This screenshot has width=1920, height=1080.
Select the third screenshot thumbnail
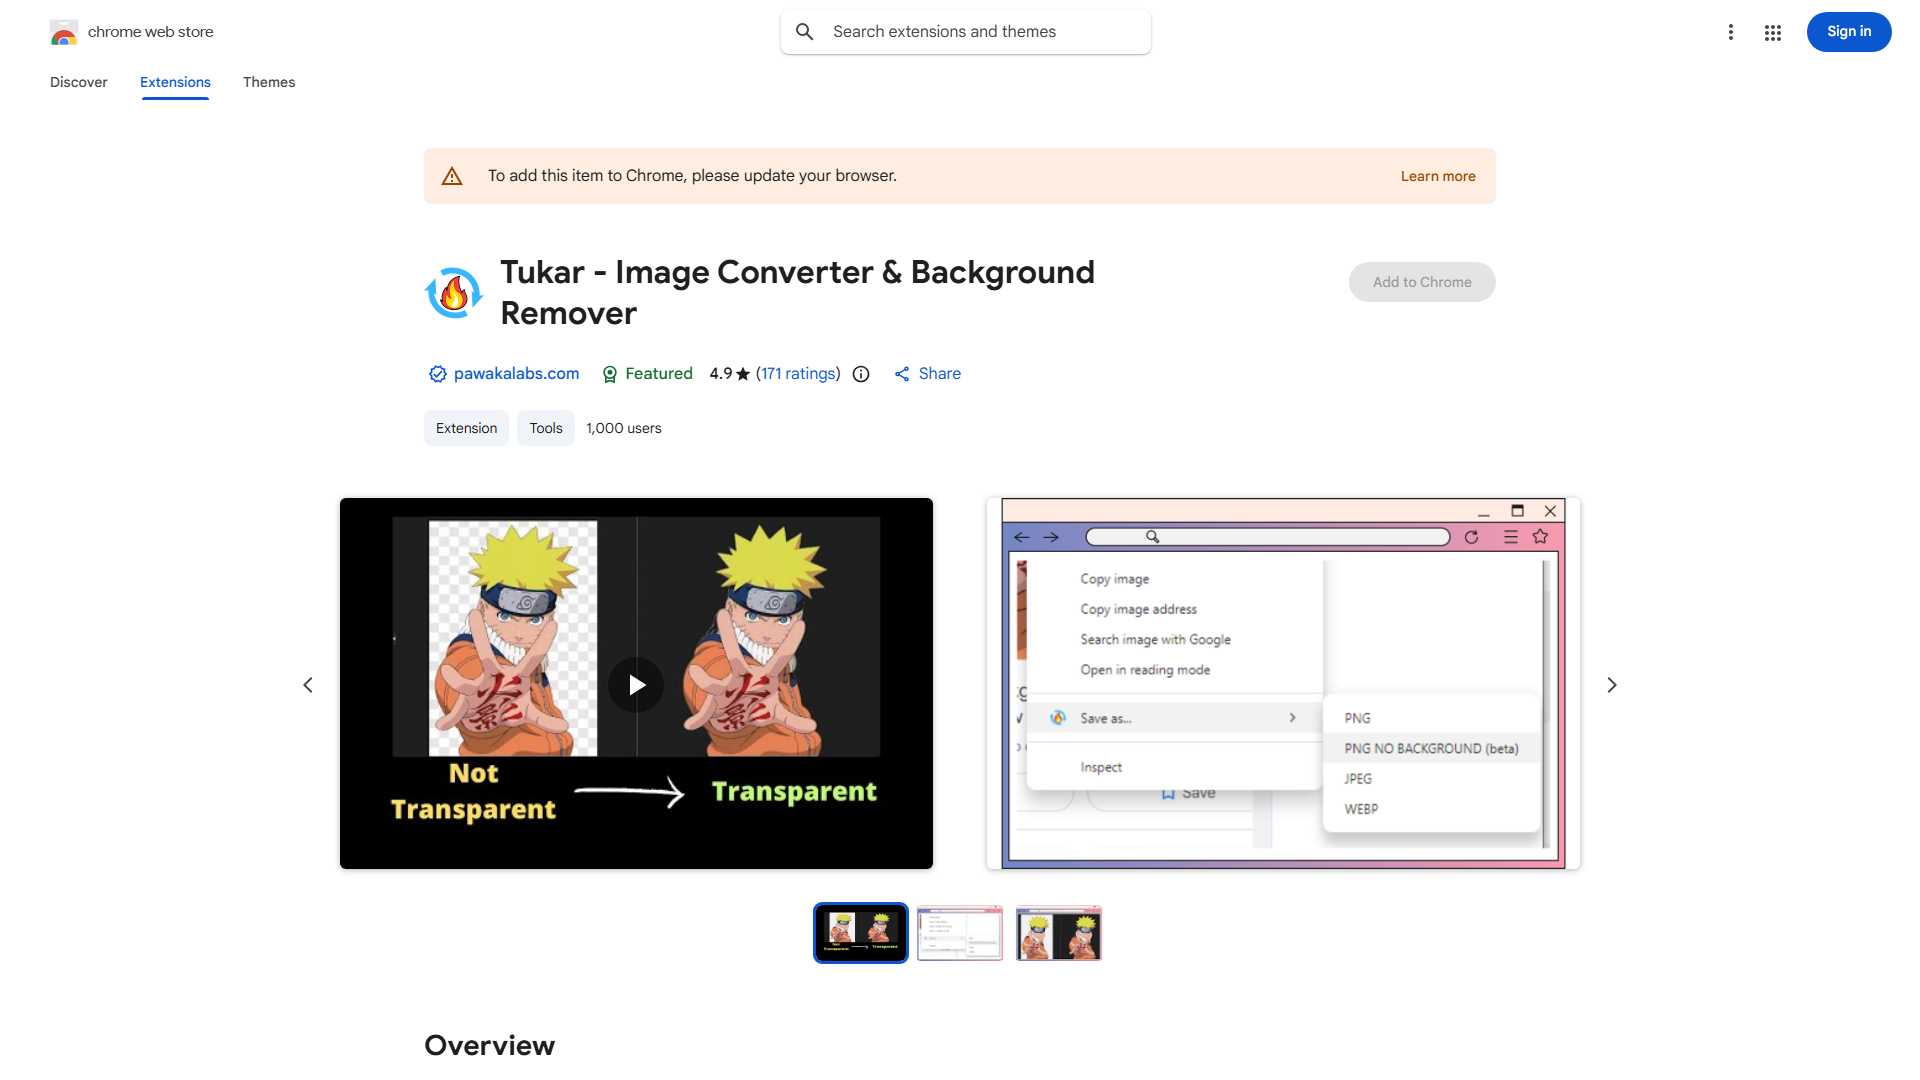pos(1058,932)
